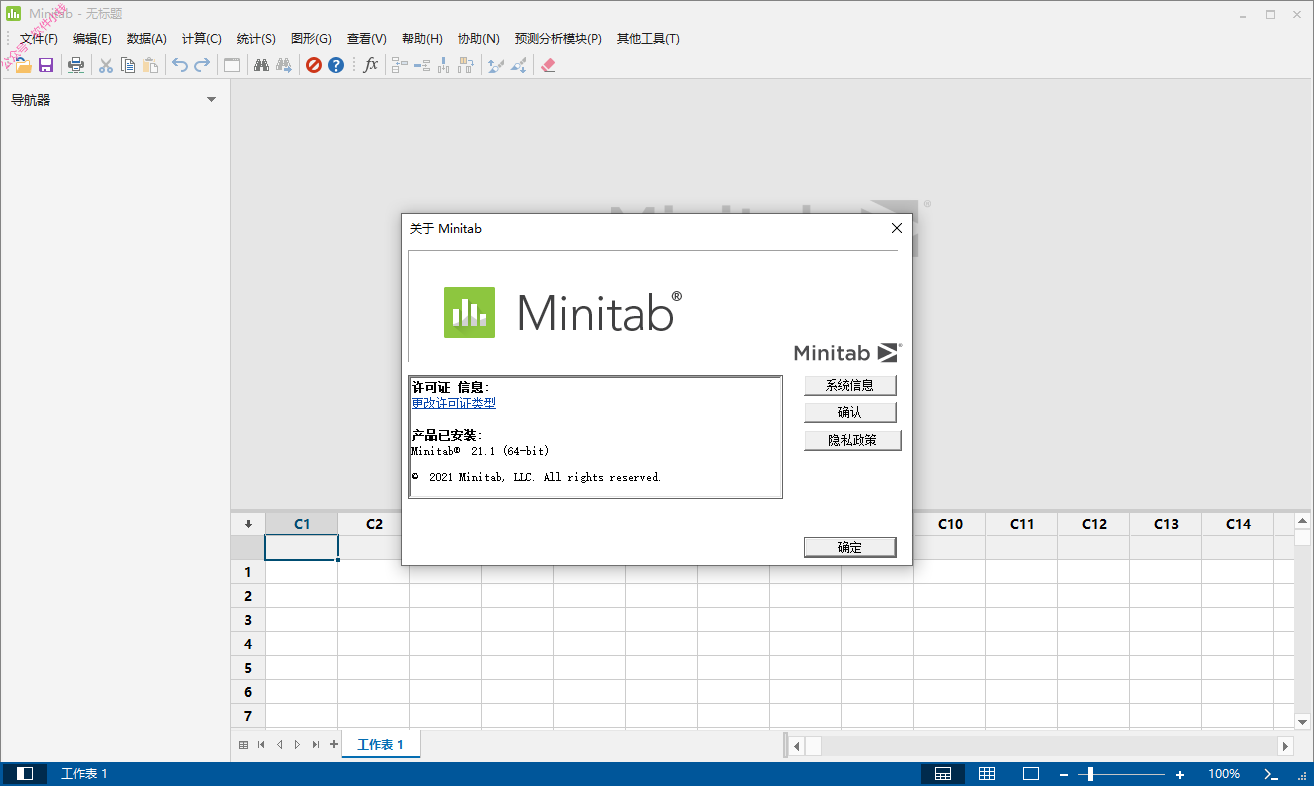Find with the binoculars icon
Image resolution: width=1314 pixels, height=786 pixels.
point(262,65)
